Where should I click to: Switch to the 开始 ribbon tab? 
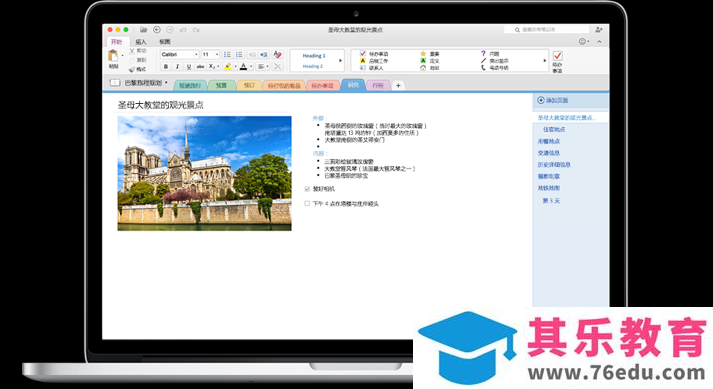click(x=117, y=42)
